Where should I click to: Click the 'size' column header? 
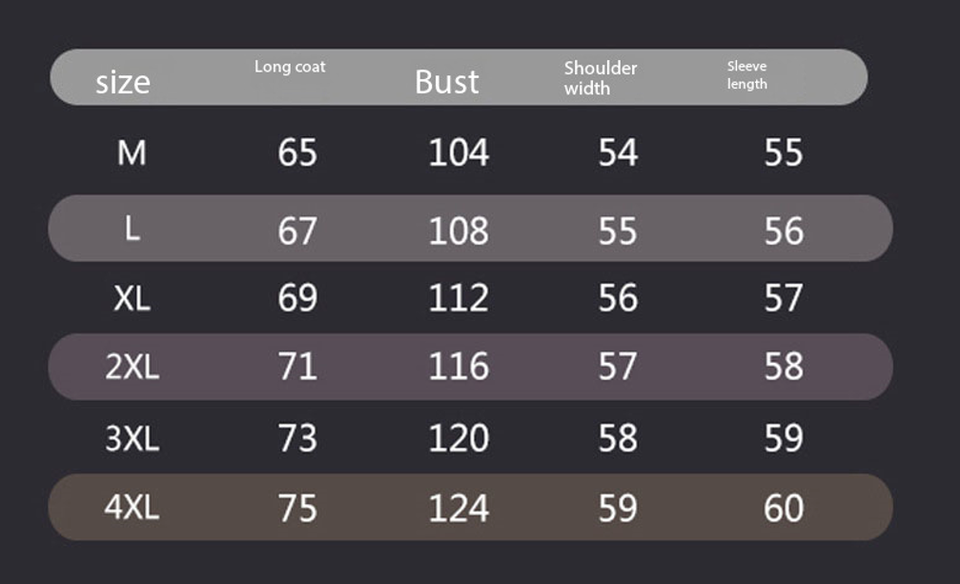122,82
